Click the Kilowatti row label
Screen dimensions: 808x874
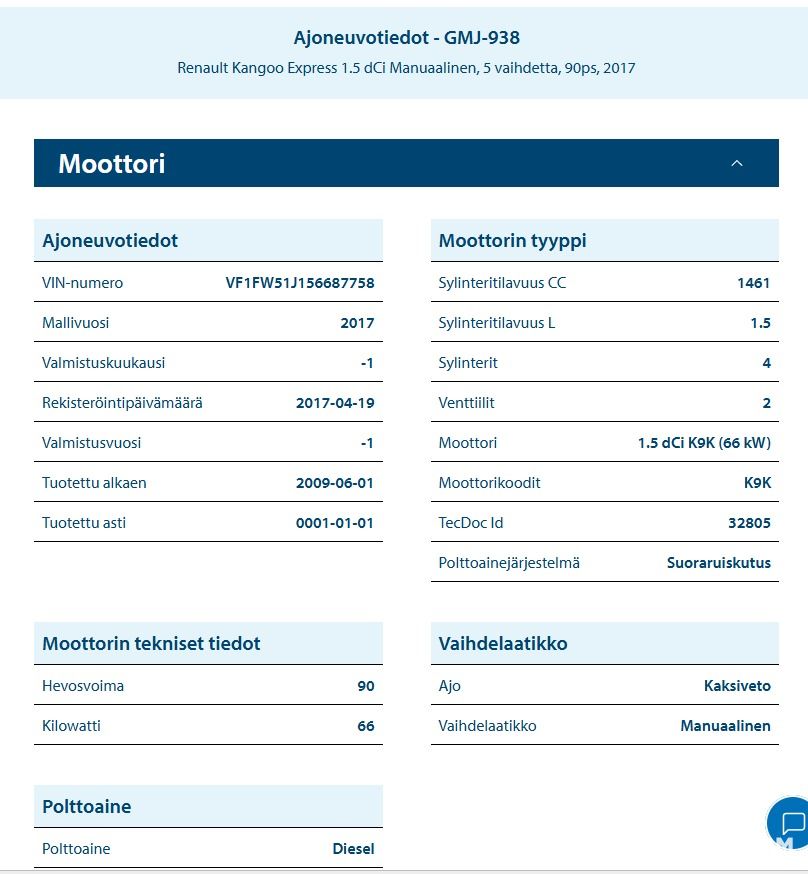[71, 726]
